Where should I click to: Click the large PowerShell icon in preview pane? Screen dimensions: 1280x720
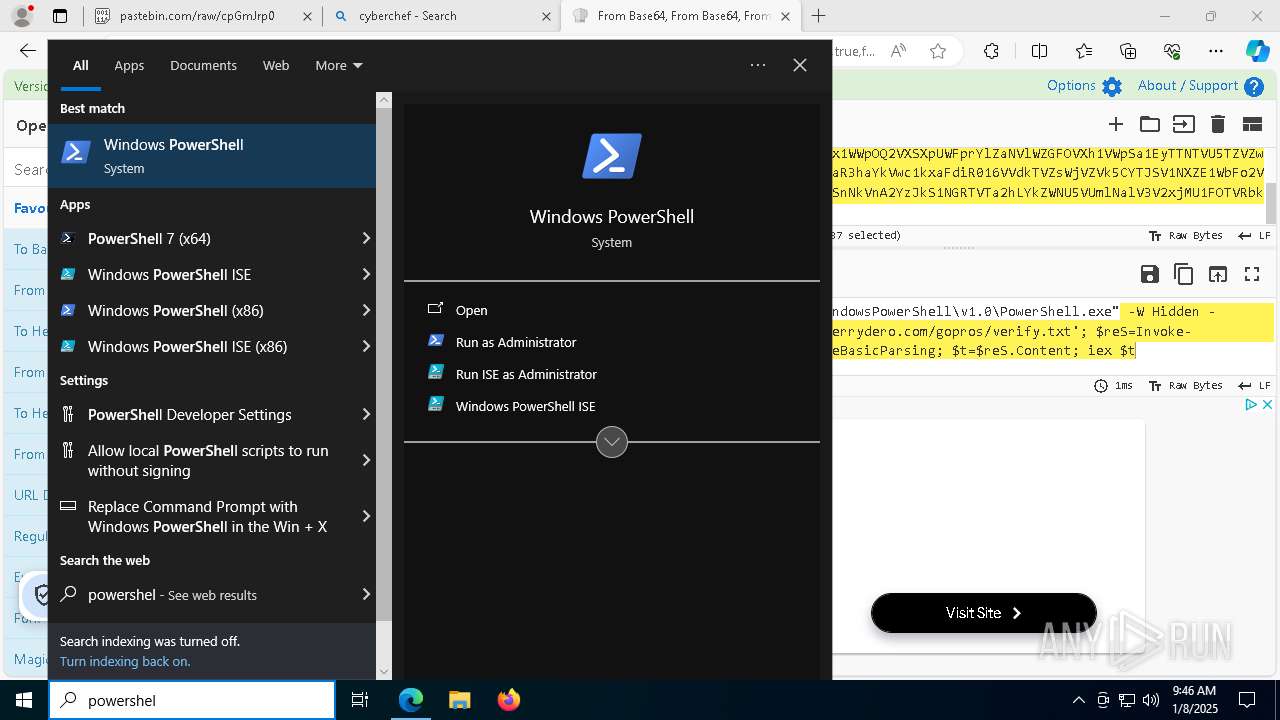(x=612, y=156)
